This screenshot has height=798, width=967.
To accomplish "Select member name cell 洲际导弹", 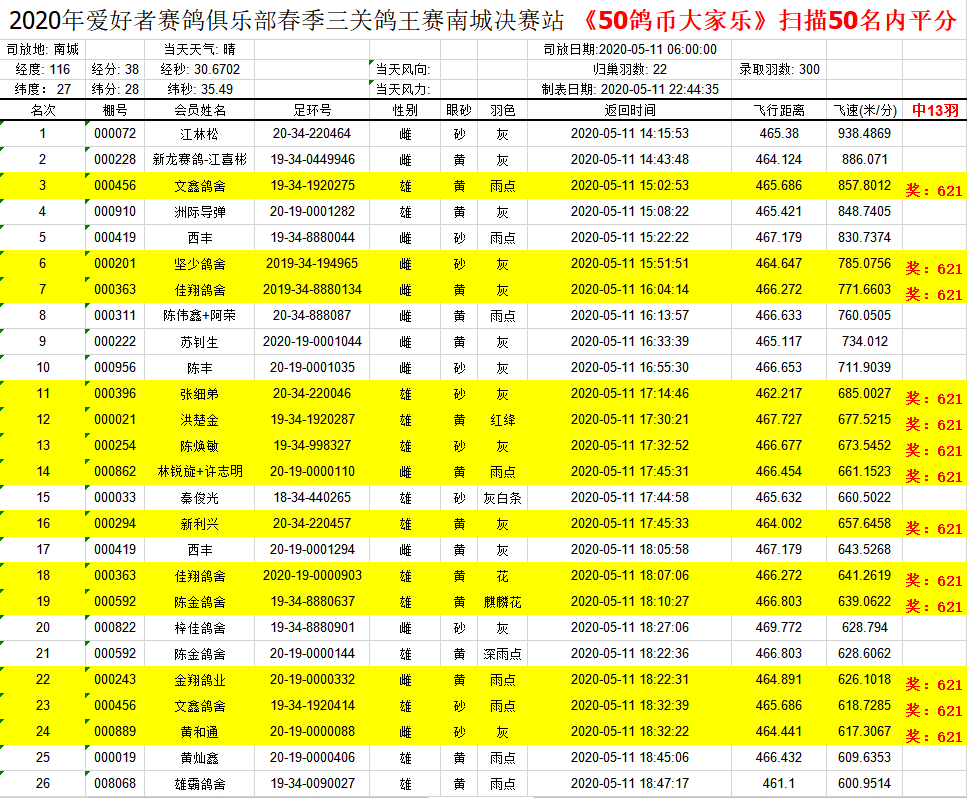I will (200, 212).
